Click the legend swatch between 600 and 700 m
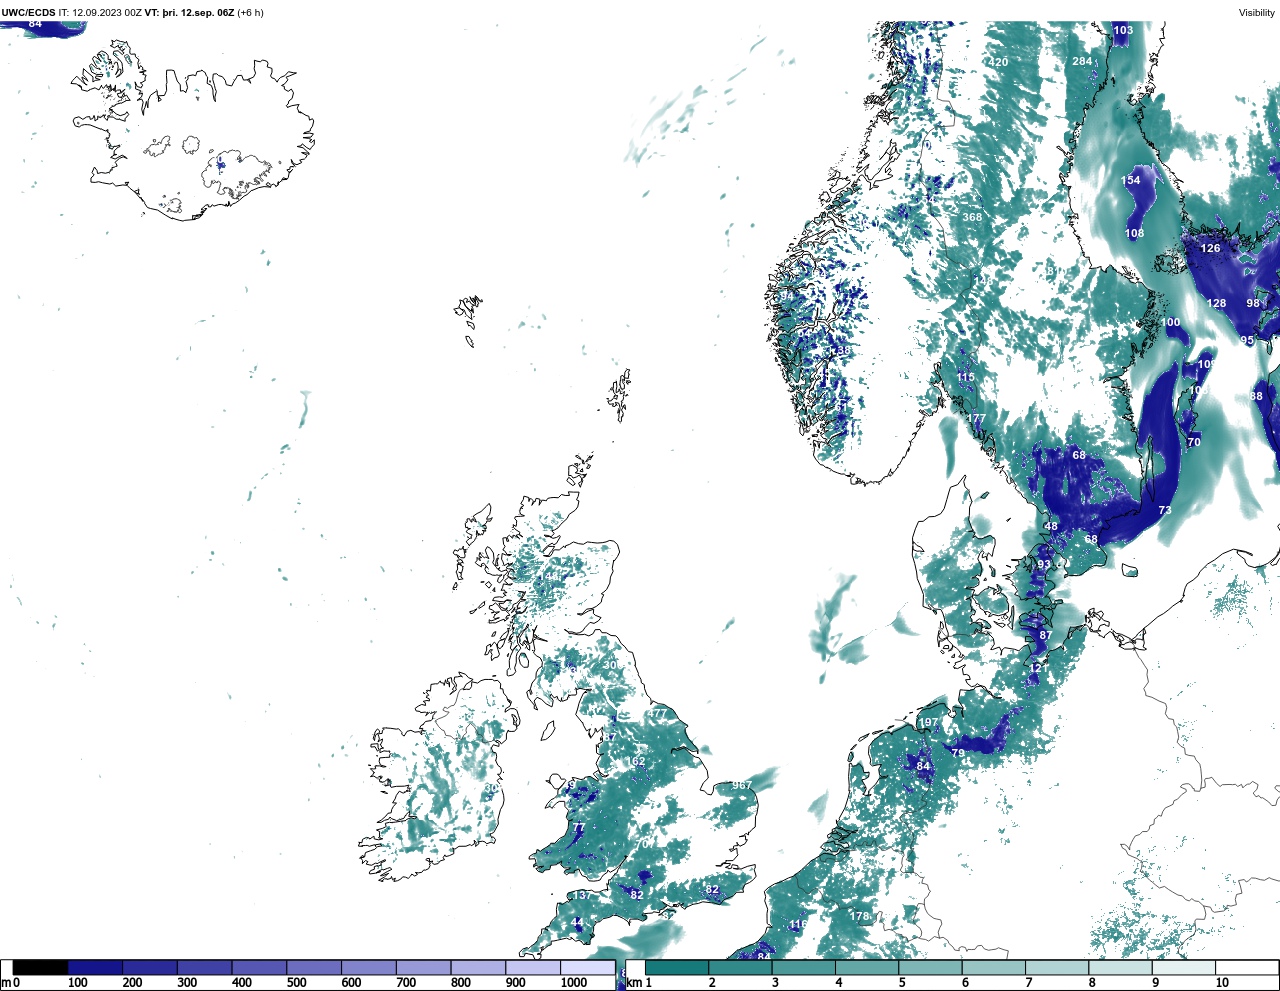The image size is (1280, 991). click(x=369, y=968)
